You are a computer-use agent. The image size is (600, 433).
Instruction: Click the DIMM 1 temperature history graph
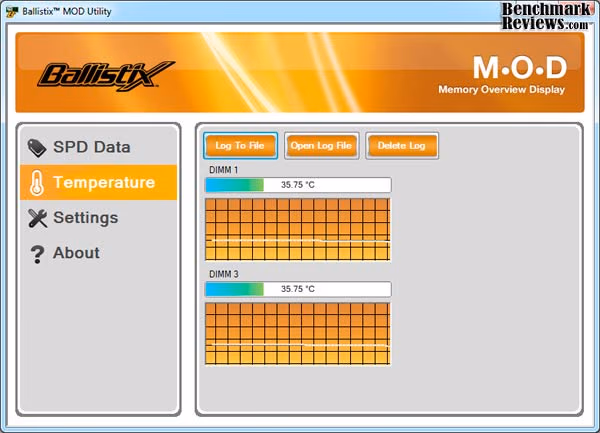point(298,229)
